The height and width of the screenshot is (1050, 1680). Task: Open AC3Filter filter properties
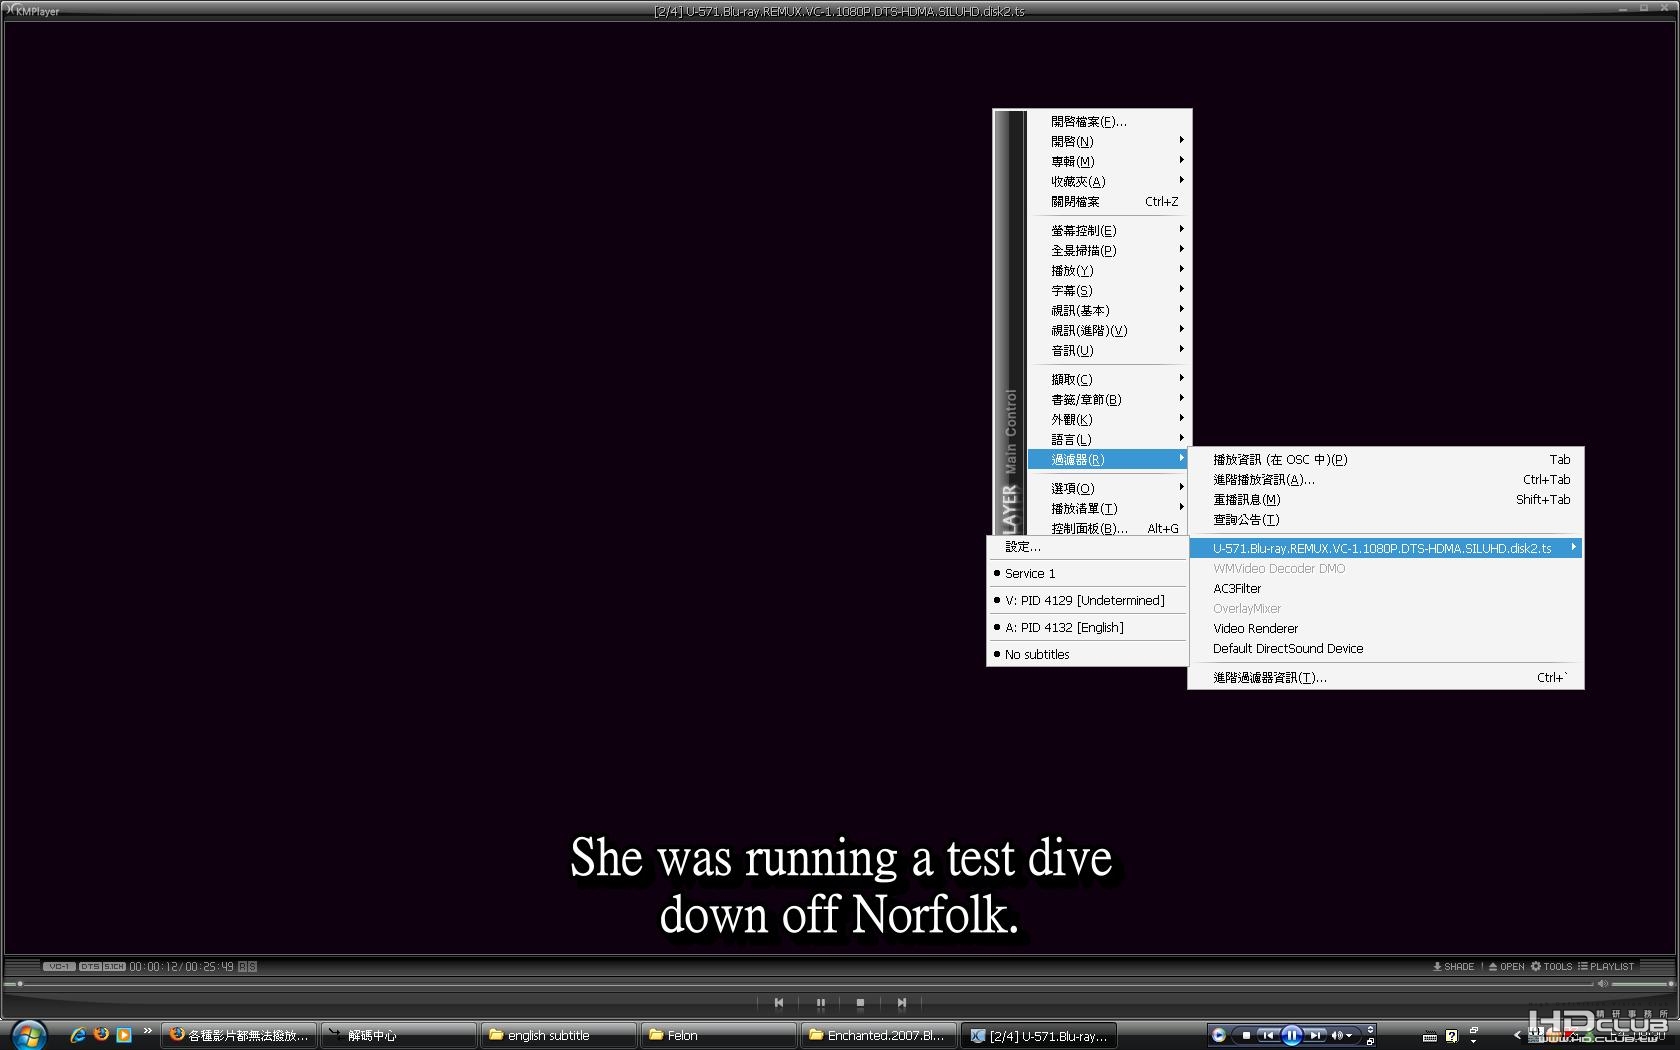[x=1386, y=588]
